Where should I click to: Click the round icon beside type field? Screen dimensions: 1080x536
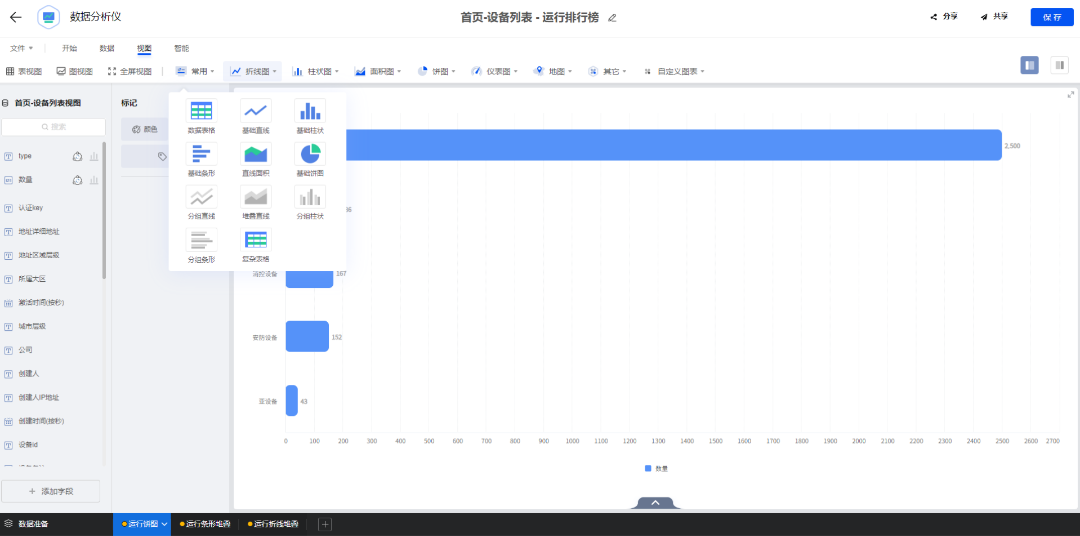coord(78,156)
